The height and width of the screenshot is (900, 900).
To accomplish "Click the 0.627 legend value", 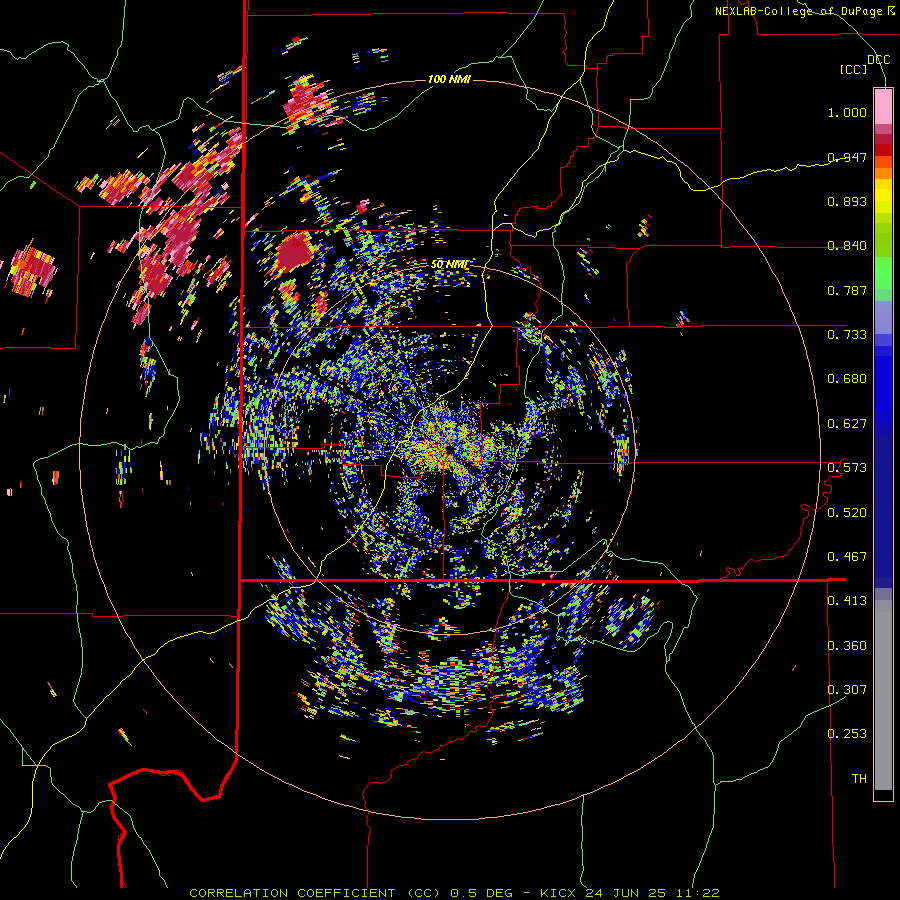I will (847, 423).
